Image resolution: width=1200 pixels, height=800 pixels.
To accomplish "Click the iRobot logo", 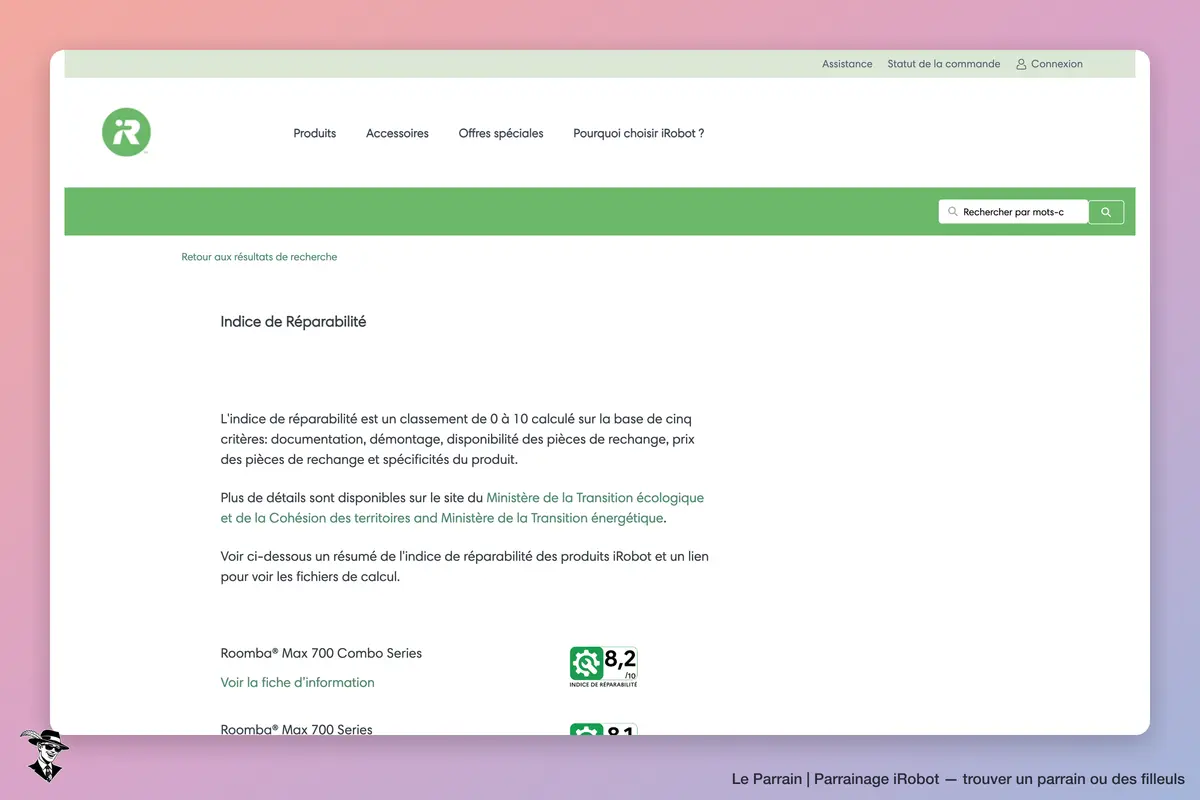I will (126, 132).
